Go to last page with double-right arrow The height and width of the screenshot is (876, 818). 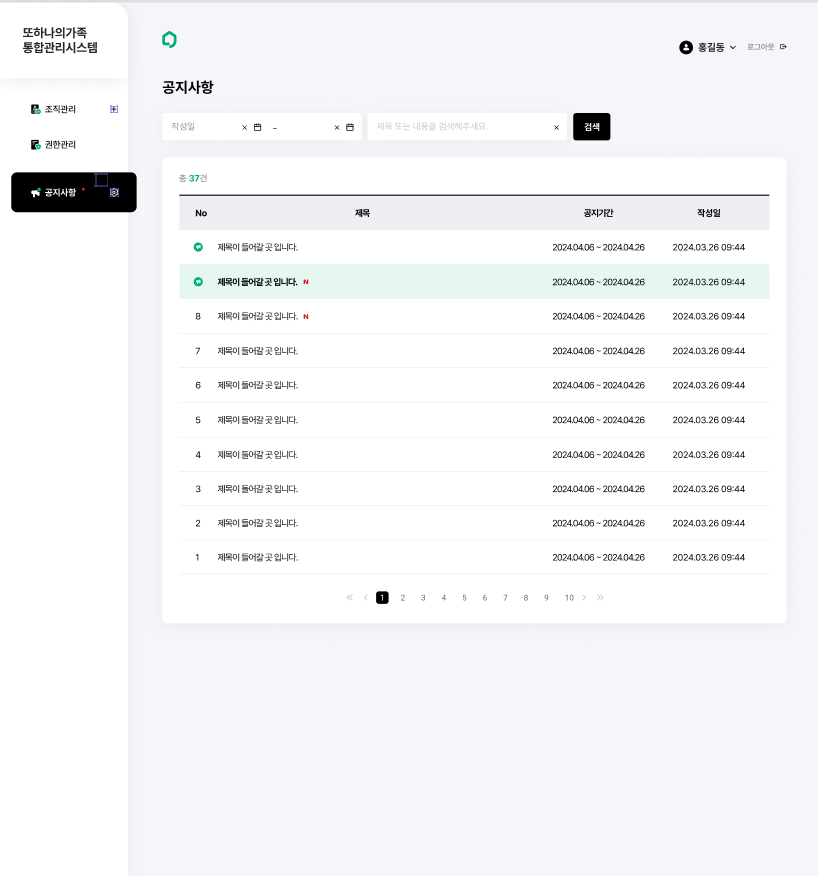click(x=600, y=597)
